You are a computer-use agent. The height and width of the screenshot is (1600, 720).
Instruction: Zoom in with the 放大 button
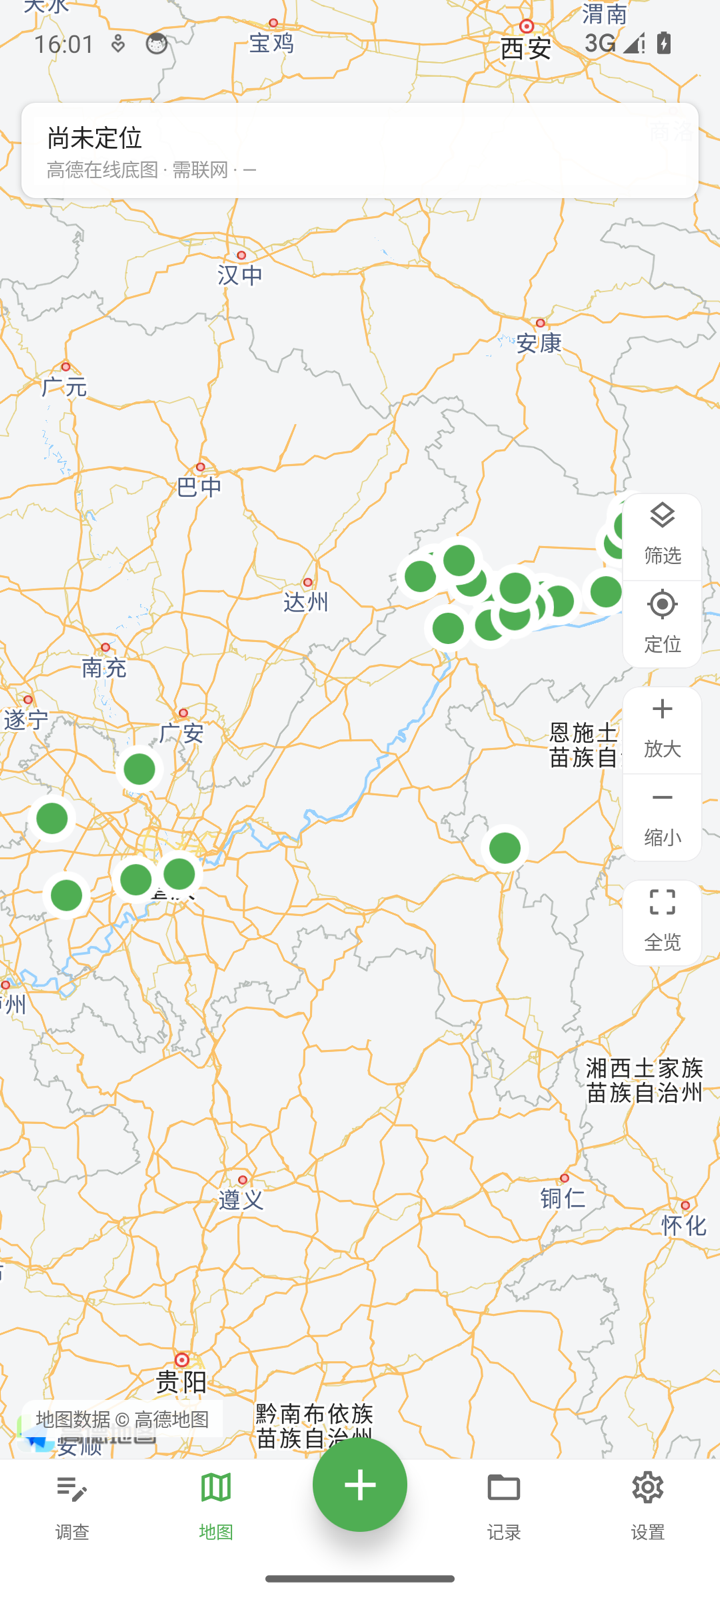click(x=662, y=730)
